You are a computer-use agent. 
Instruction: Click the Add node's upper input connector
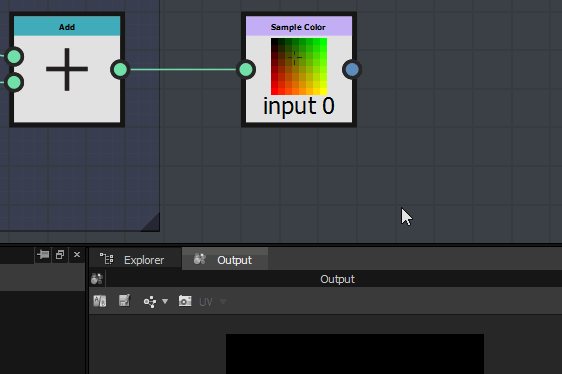coord(14,57)
